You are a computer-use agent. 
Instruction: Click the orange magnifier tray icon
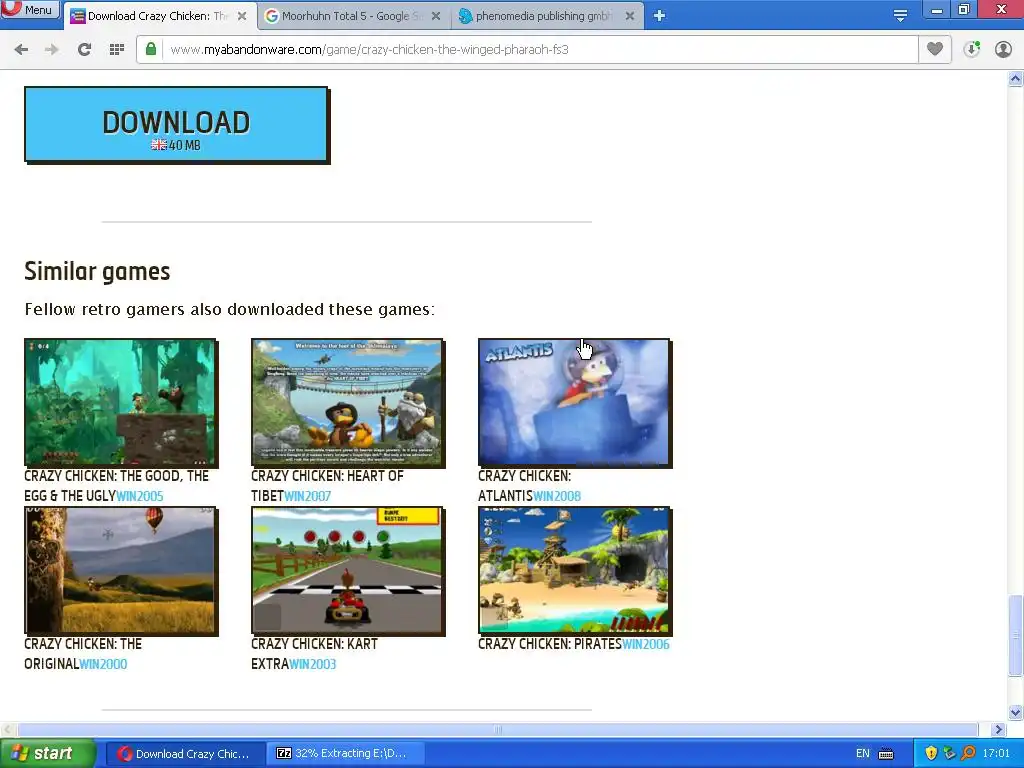(968, 754)
